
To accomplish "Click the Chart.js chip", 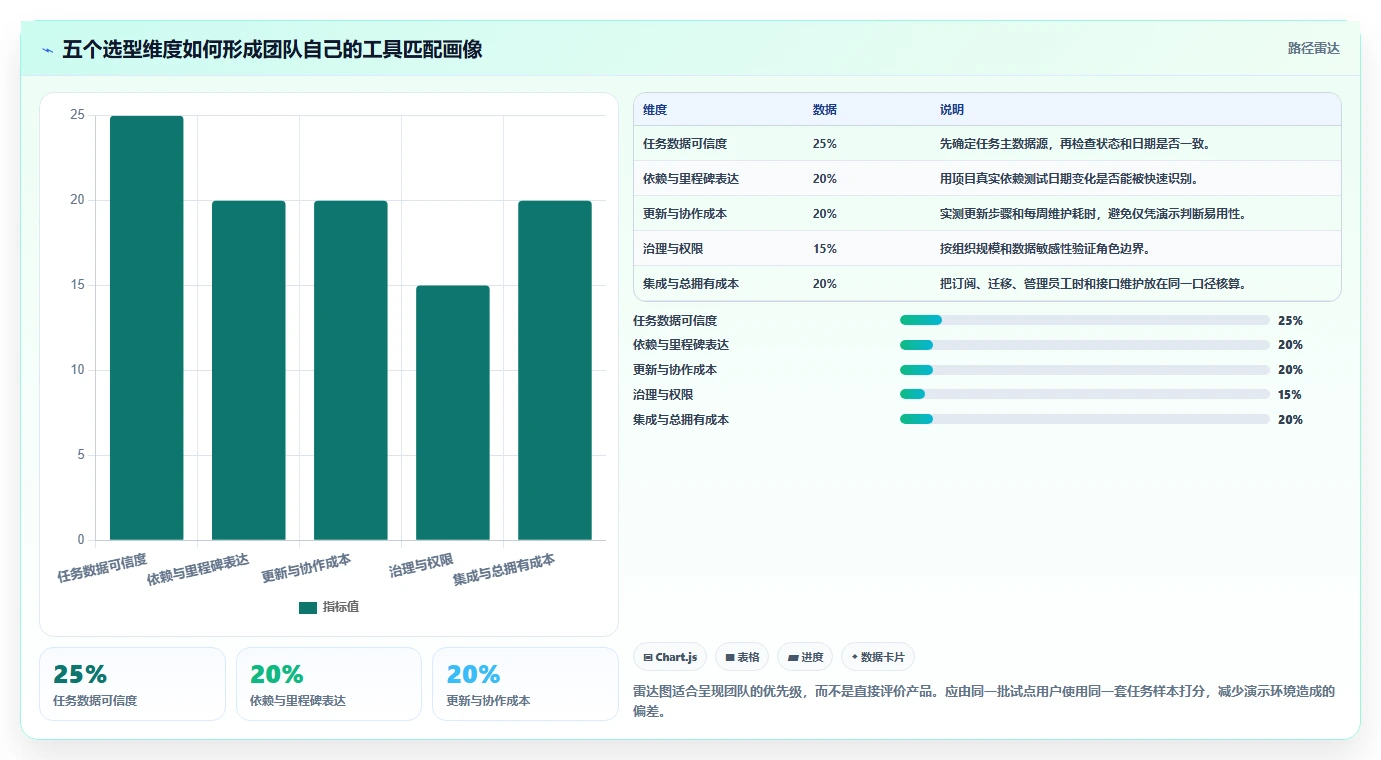I will (x=670, y=657).
